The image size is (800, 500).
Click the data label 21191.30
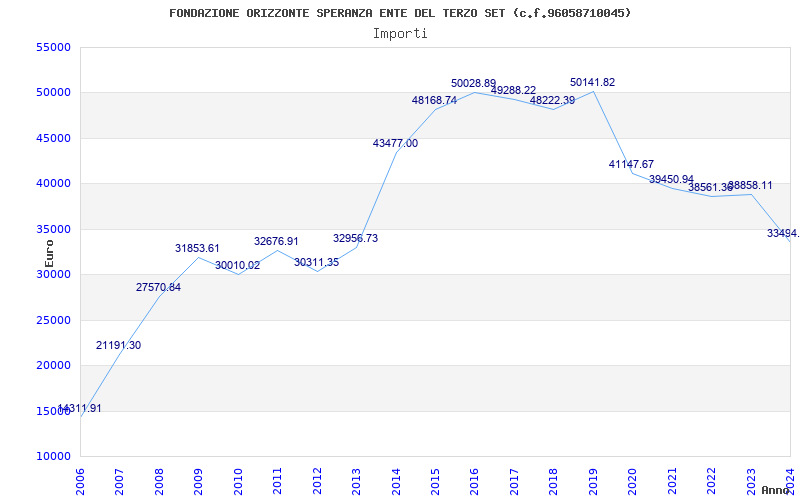tap(118, 345)
